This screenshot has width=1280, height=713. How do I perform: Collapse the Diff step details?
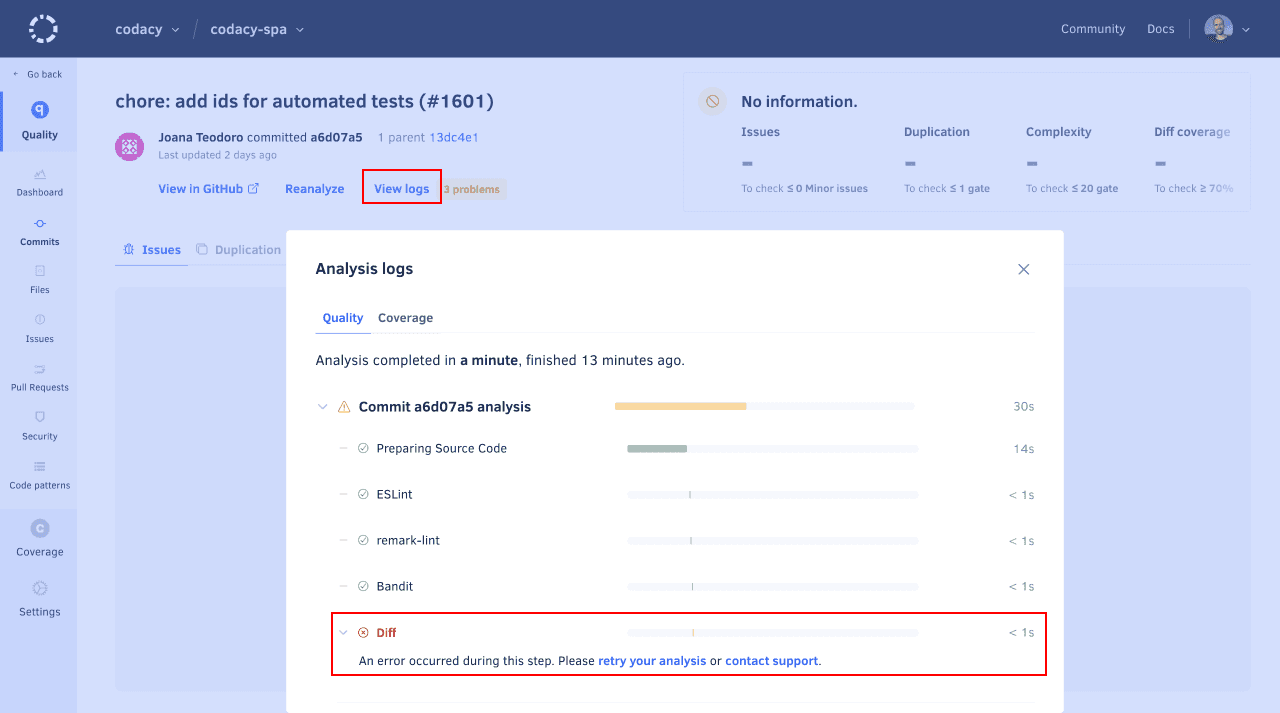(x=343, y=632)
